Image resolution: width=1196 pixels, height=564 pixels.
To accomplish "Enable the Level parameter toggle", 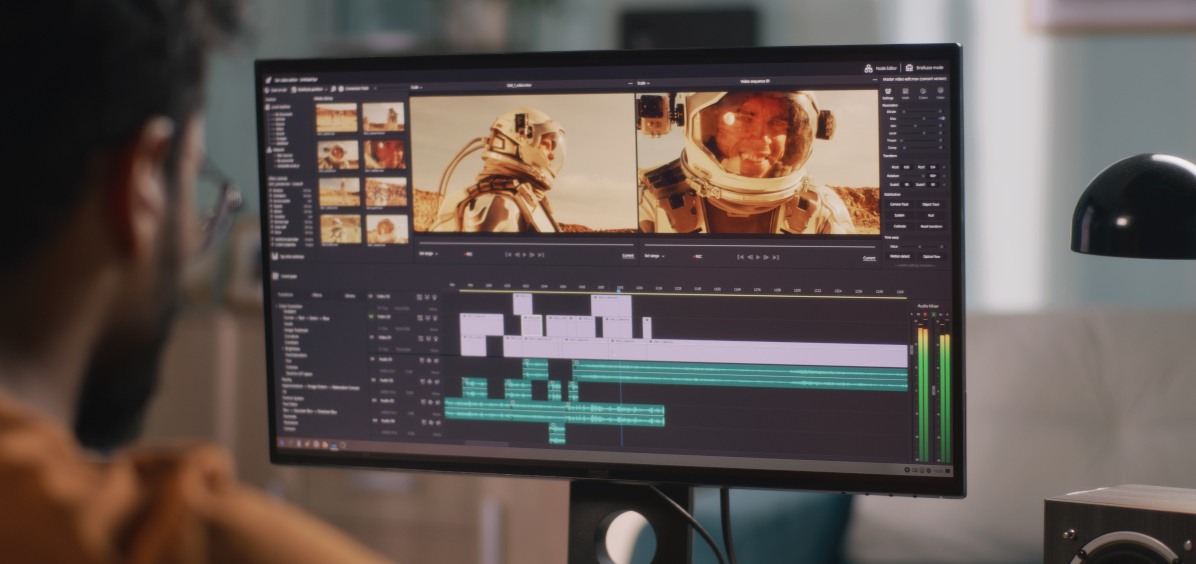I will 941,133.
